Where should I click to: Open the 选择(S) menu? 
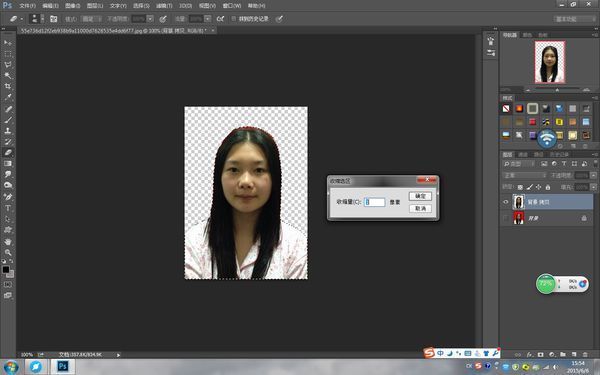coord(141,6)
